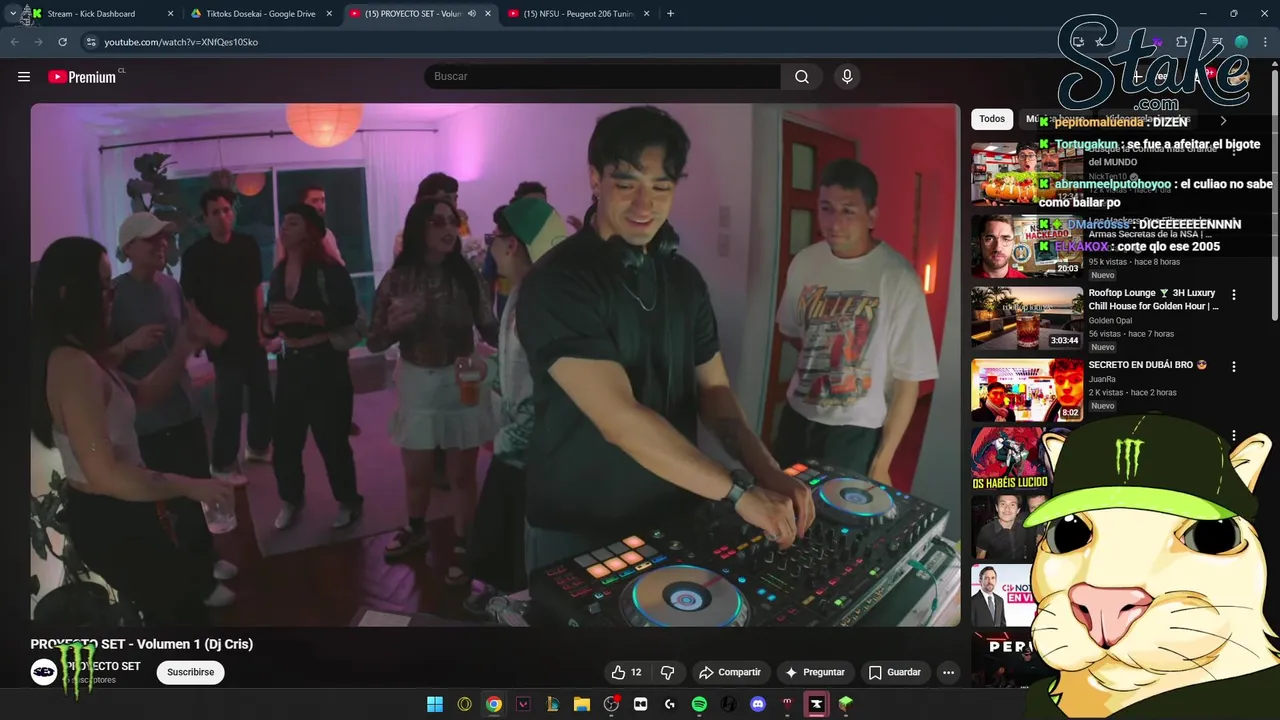Open SECRETO EN DUBÁI BRO title link
Viewport: 1280px width, 720px height.
[x=1148, y=365]
